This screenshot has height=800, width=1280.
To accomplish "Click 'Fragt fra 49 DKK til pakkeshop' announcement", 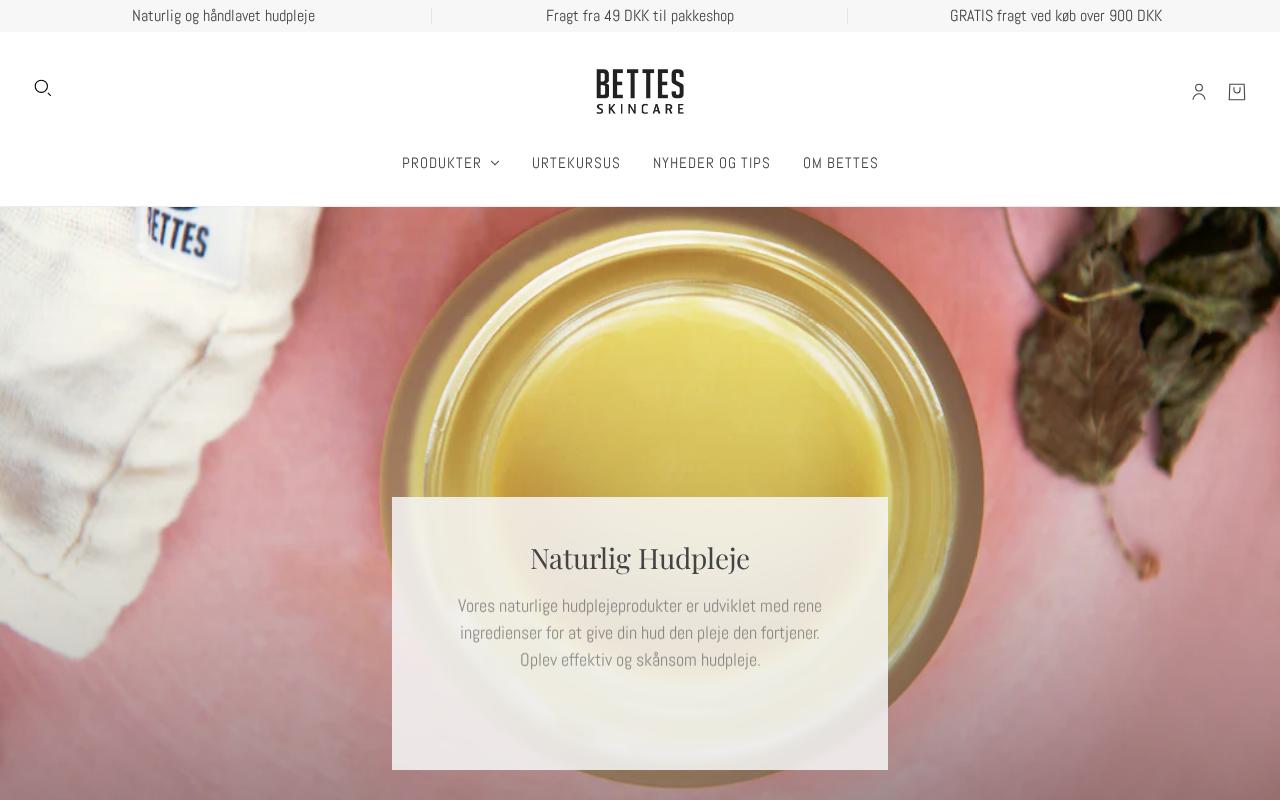I will click(640, 16).
